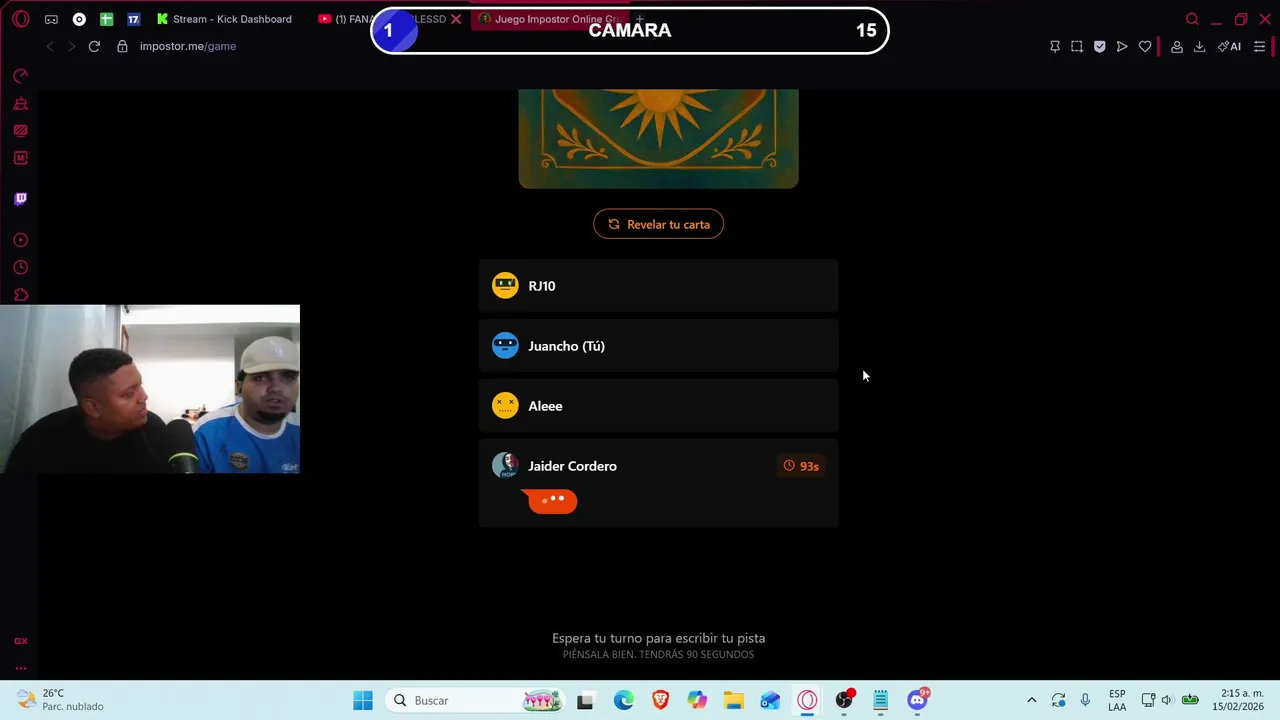Viewport: 1280px width, 720px height.
Task: Click Aleee's yellow avatar icon
Action: pyautogui.click(x=505, y=406)
